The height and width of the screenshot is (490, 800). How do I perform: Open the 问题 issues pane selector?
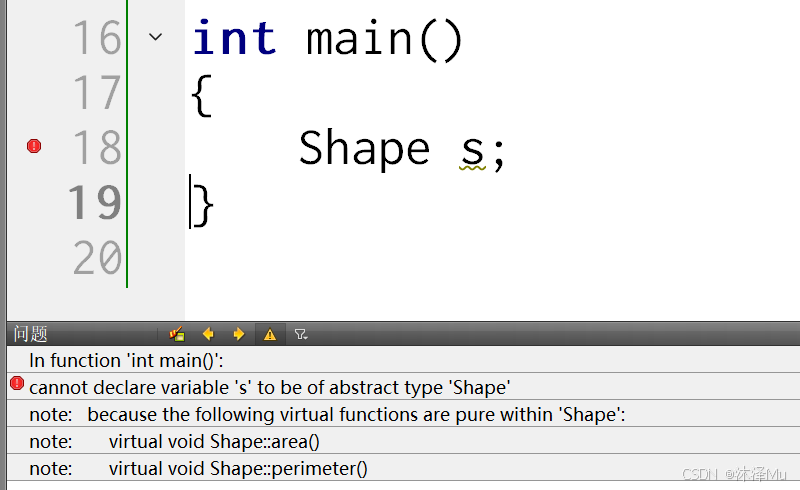pos(31,334)
